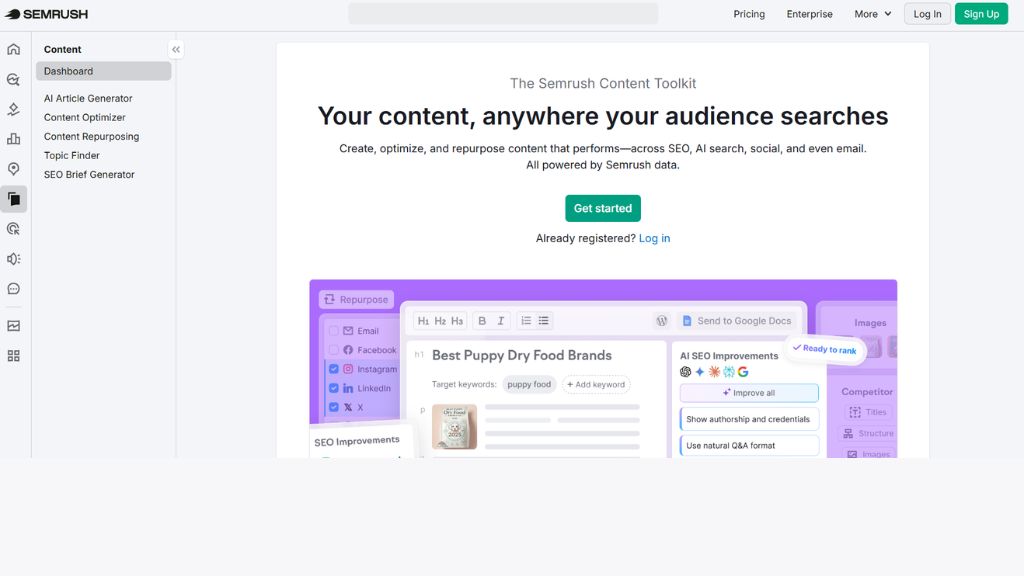The height and width of the screenshot is (576, 1024).
Task: Click the Add keyword chip in preview
Action: (596, 385)
